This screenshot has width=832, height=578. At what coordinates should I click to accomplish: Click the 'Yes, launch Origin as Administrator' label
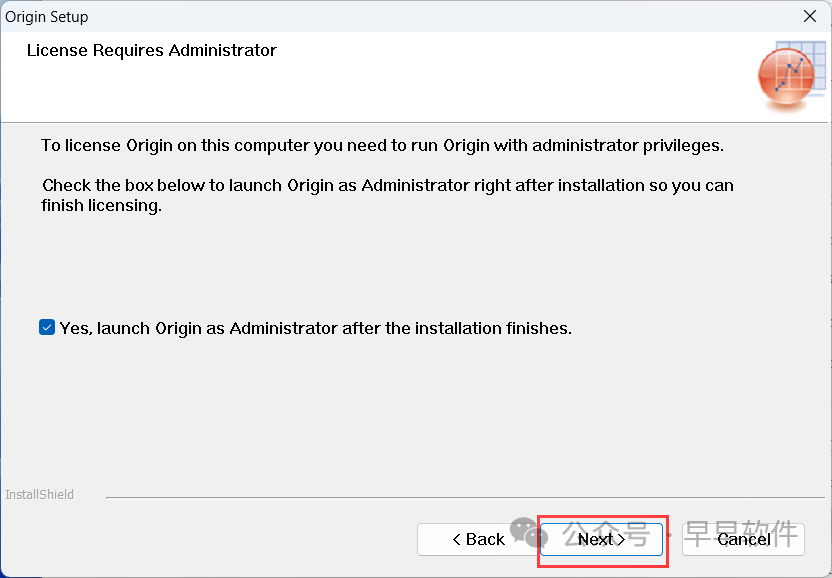[315, 328]
